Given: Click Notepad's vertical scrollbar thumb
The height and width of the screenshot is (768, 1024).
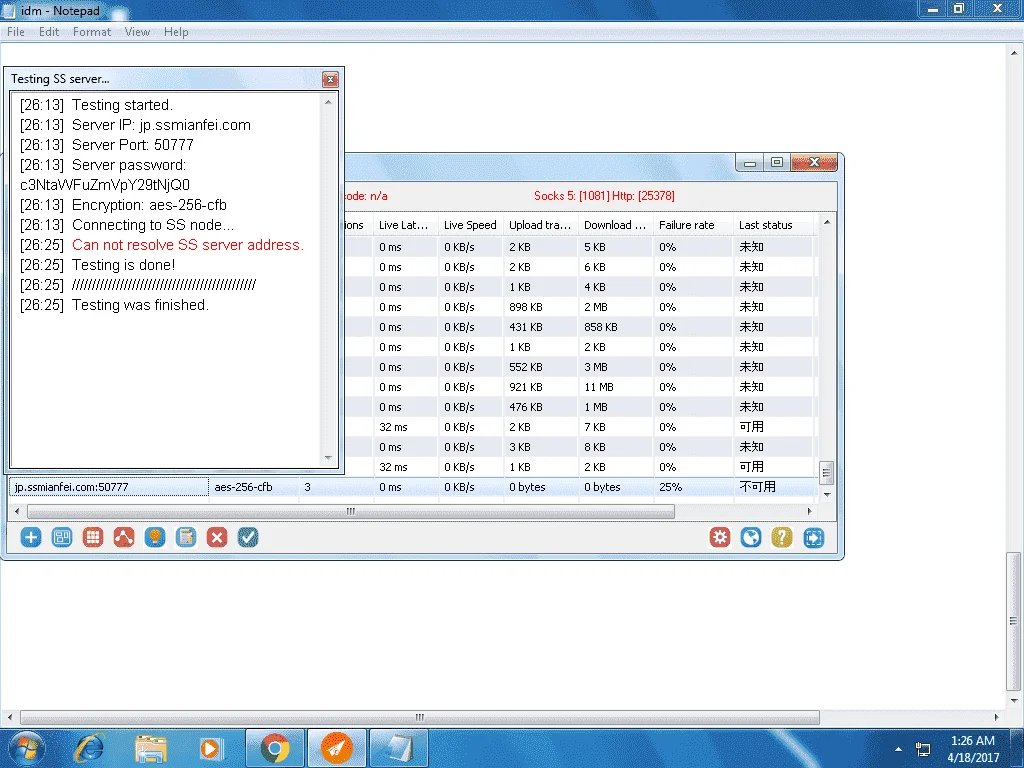Looking at the screenshot, I should click(1013, 620).
